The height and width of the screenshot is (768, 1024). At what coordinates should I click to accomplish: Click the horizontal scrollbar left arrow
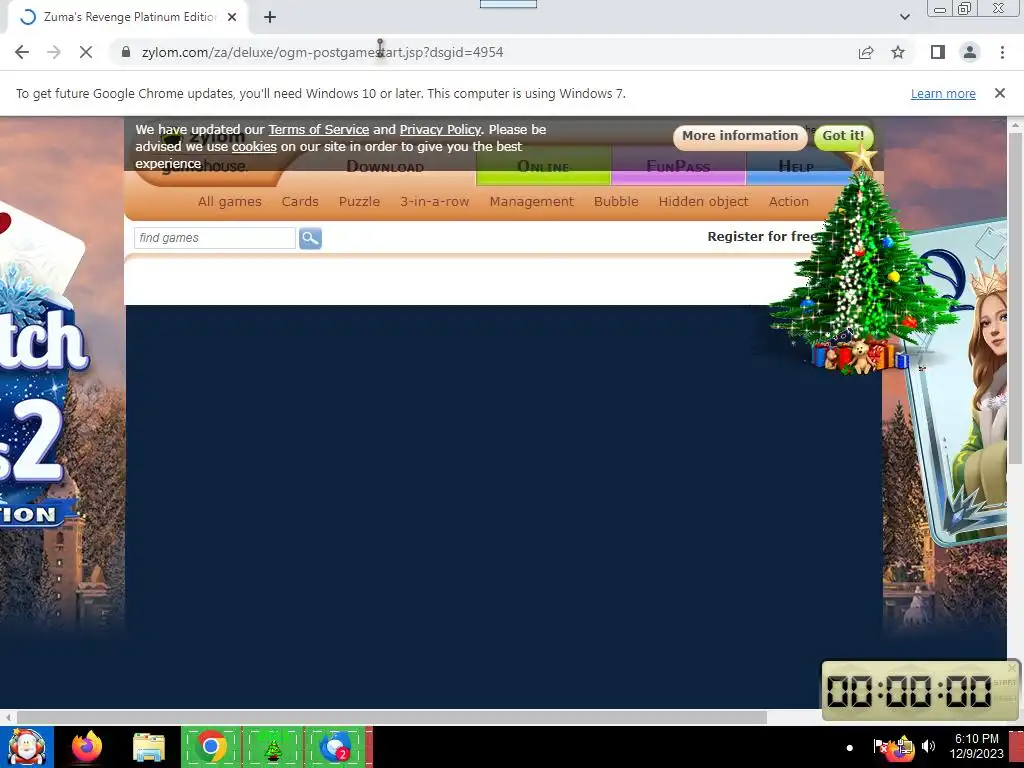[7, 717]
